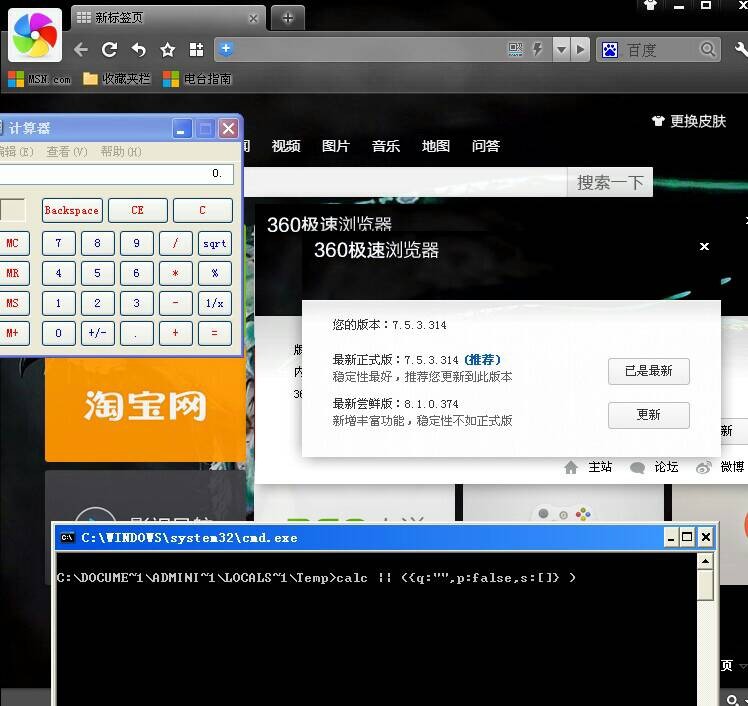Bookmark page with the star icon
The image size is (748, 706).
click(167, 49)
